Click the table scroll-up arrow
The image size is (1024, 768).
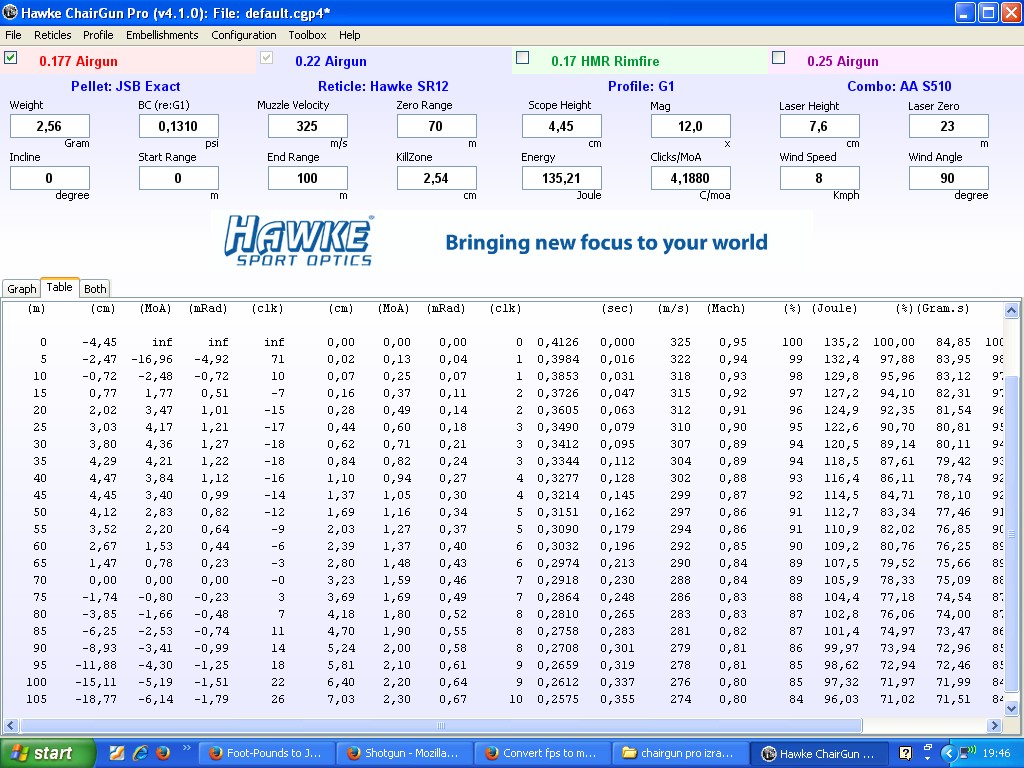pos(1011,310)
